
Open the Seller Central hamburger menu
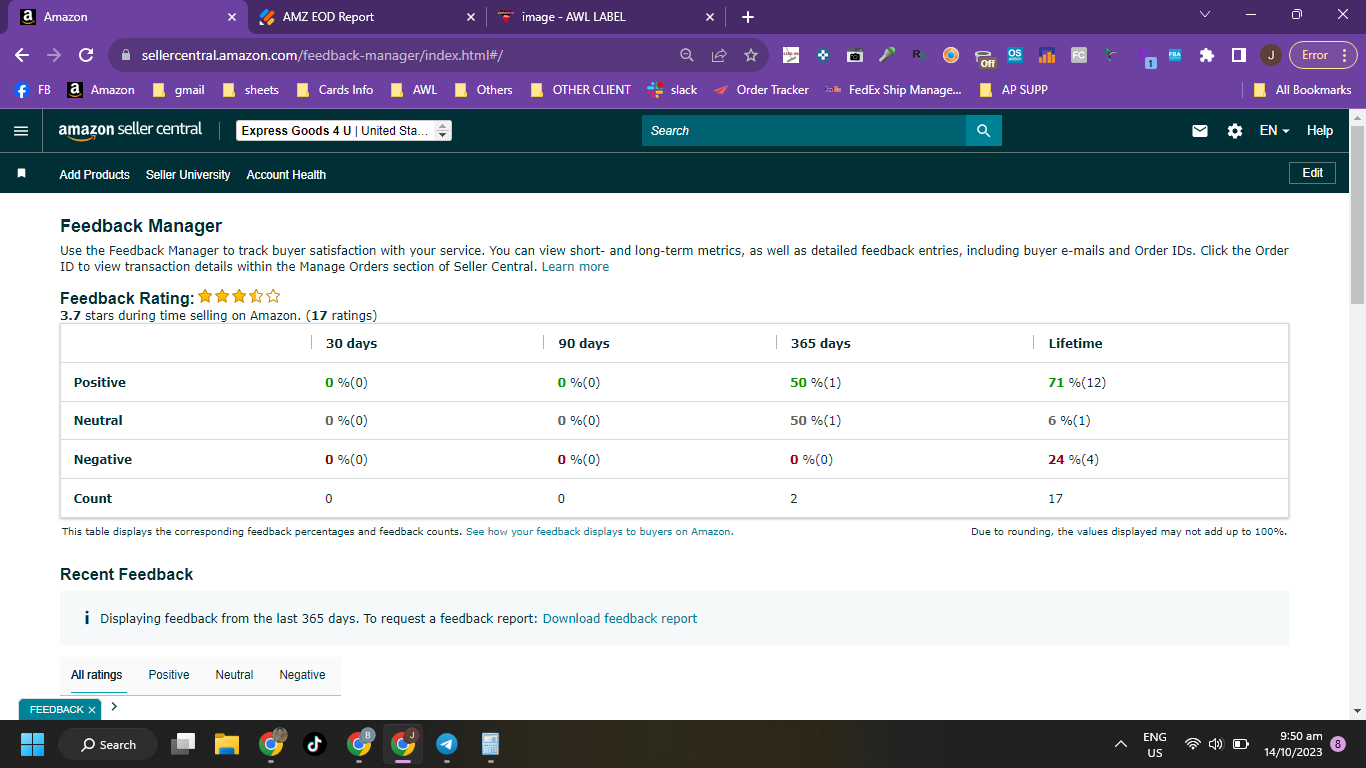22,131
